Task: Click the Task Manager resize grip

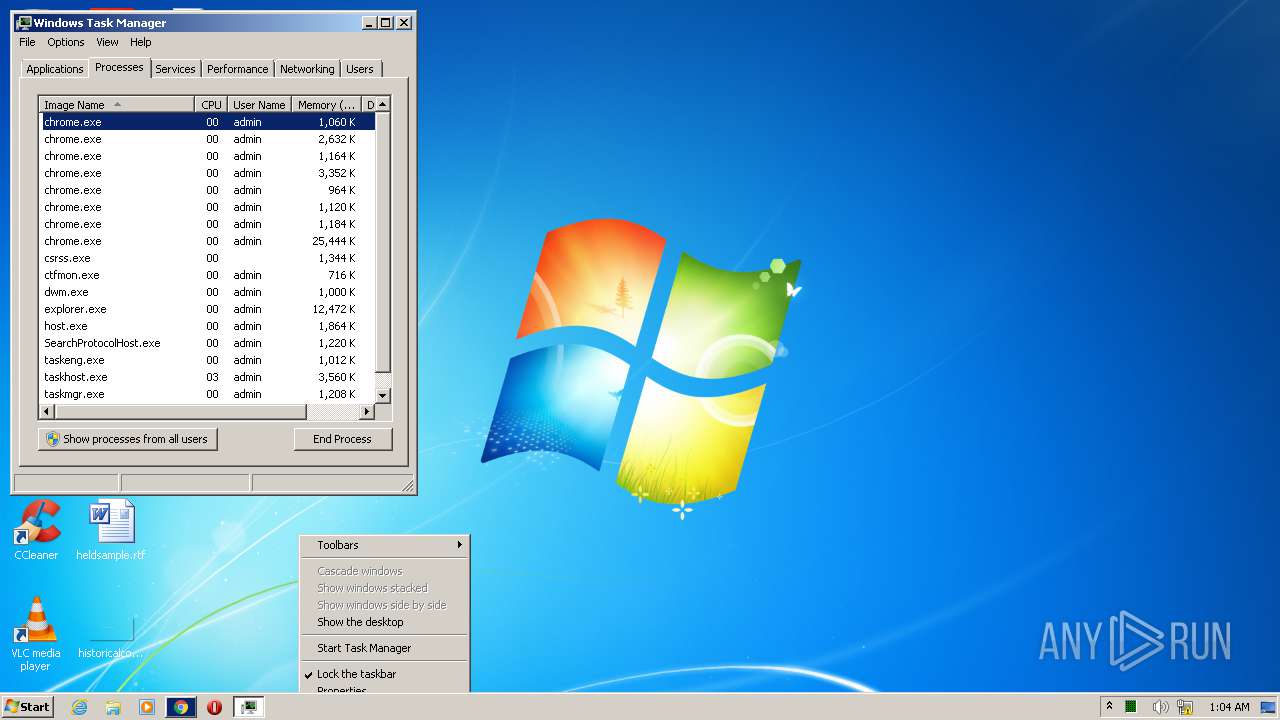Action: pyautogui.click(x=407, y=486)
